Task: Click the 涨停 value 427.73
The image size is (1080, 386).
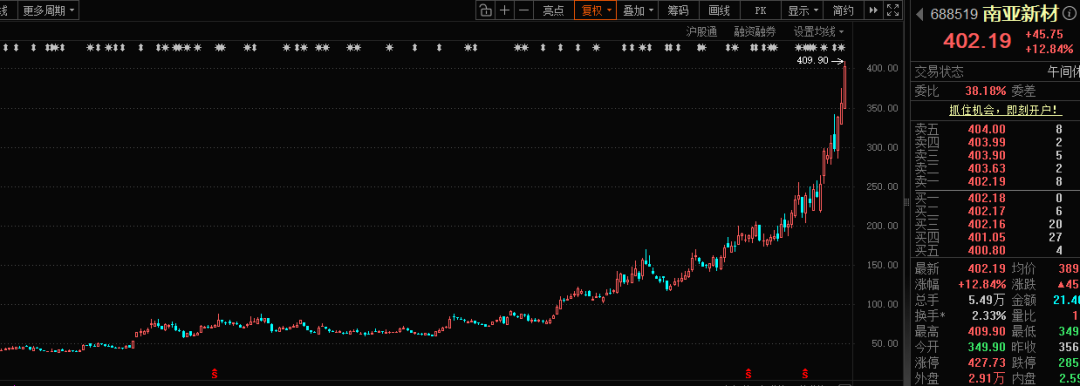Action: [x=986, y=363]
